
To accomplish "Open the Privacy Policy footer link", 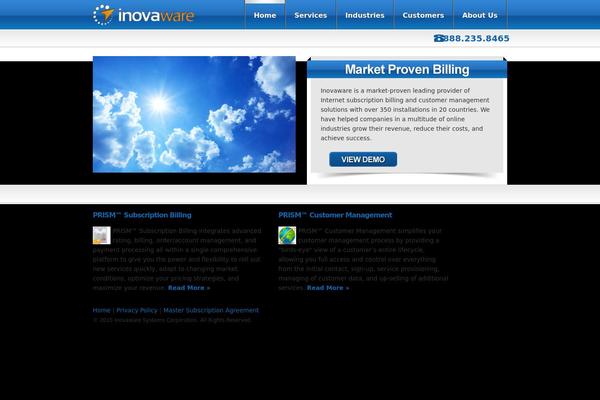I will point(137,310).
